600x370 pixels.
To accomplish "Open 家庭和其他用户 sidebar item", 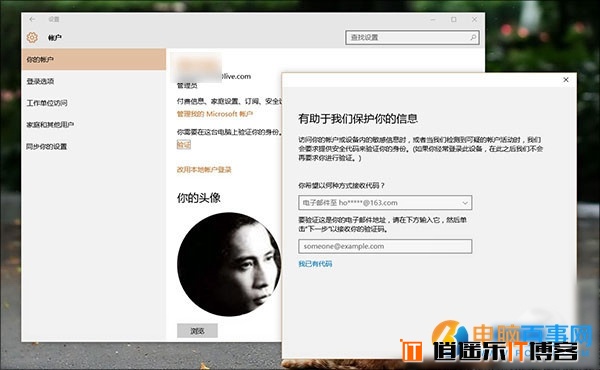I will click(x=94, y=125).
